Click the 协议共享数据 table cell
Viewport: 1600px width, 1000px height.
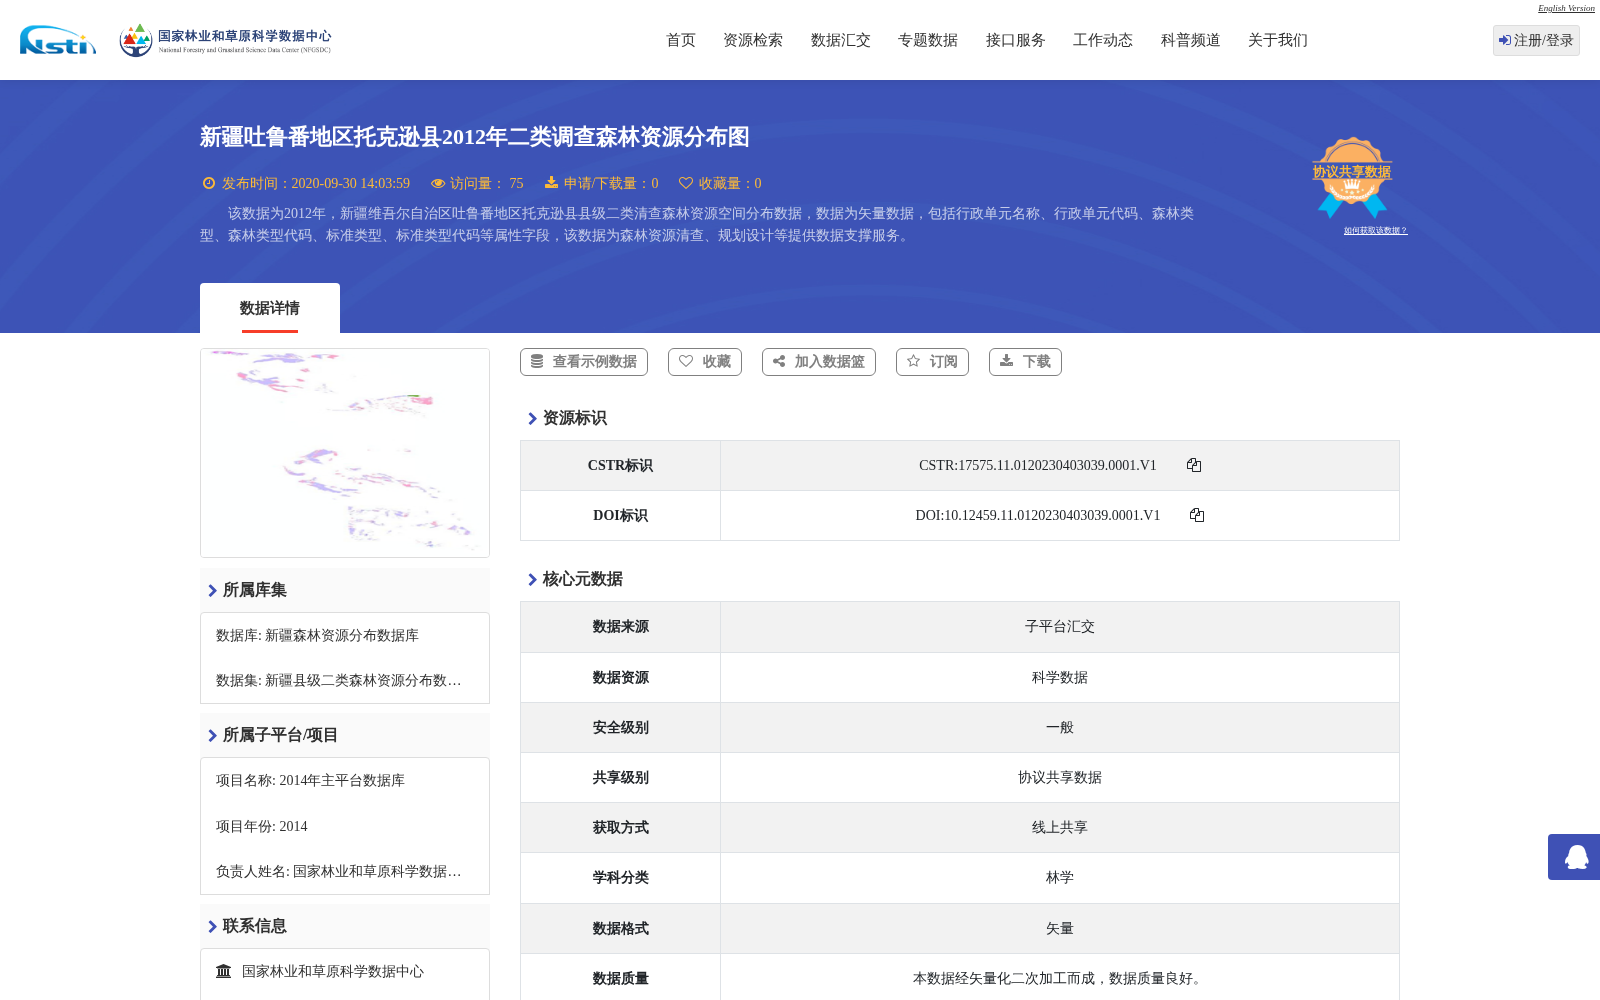pos(1060,777)
